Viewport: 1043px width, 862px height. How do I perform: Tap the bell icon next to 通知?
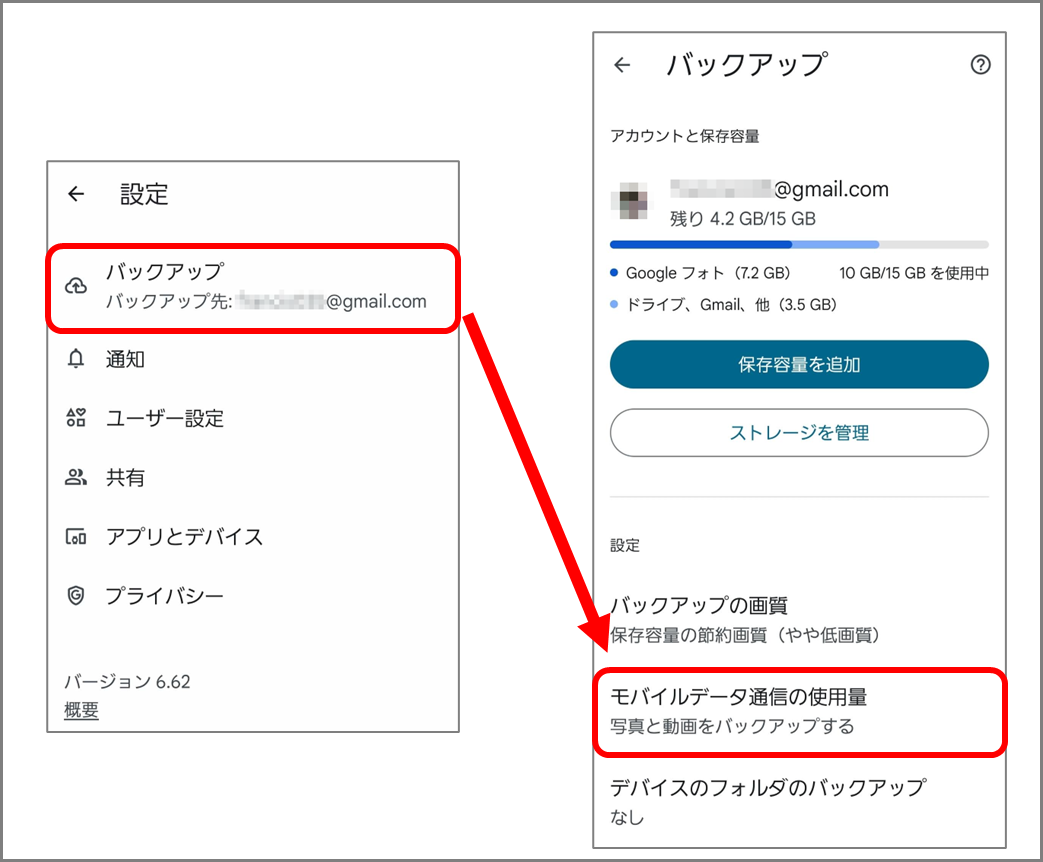pos(76,359)
